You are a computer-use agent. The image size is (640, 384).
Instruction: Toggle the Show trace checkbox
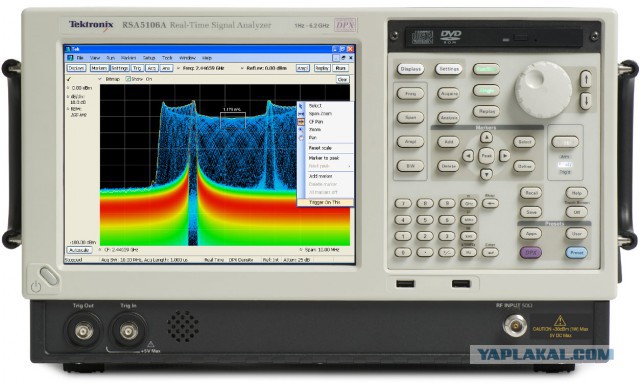[128, 79]
